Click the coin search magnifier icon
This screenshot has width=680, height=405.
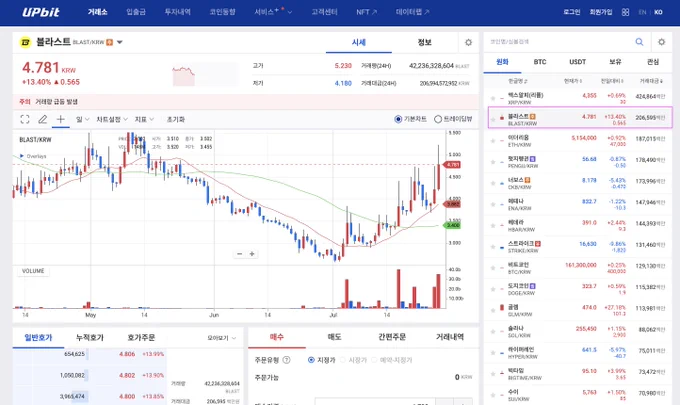[639, 42]
